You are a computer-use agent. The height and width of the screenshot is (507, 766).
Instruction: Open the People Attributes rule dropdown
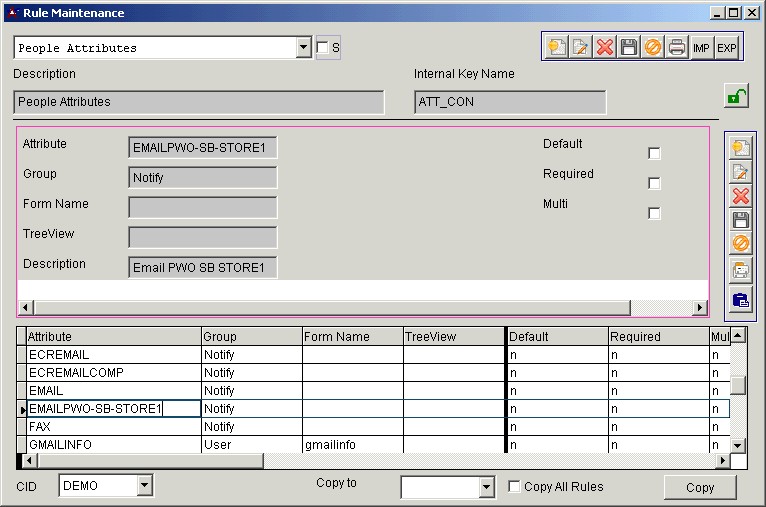(304, 48)
